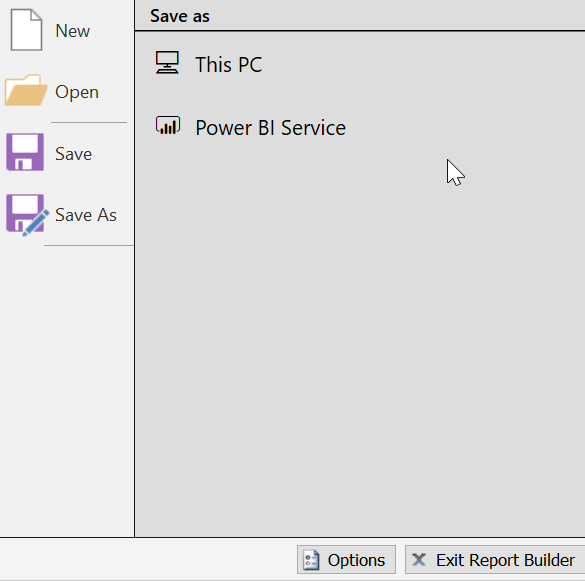Click the X icon beside Exit Report Builder

point(419,560)
